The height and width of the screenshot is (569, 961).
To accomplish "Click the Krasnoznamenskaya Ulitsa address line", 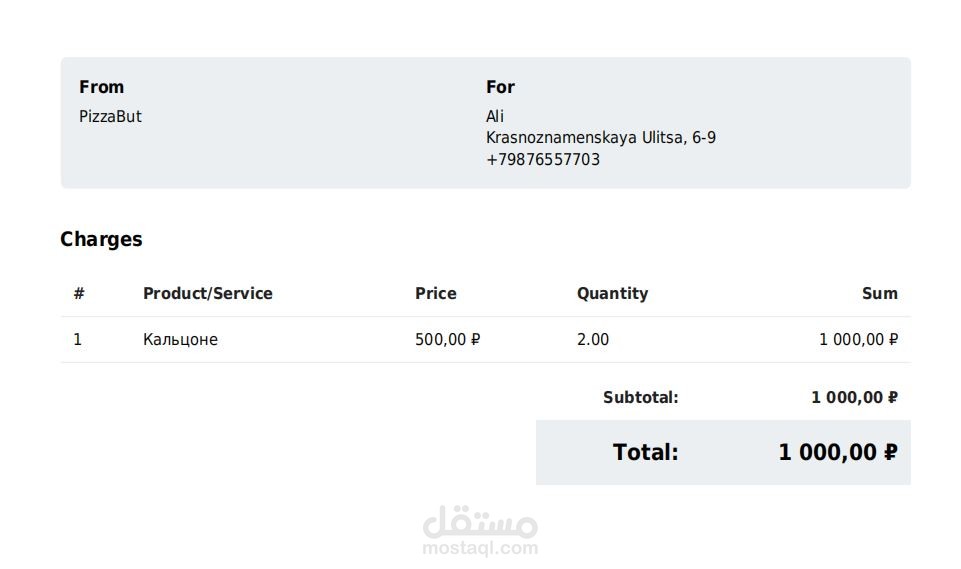I will click(600, 138).
